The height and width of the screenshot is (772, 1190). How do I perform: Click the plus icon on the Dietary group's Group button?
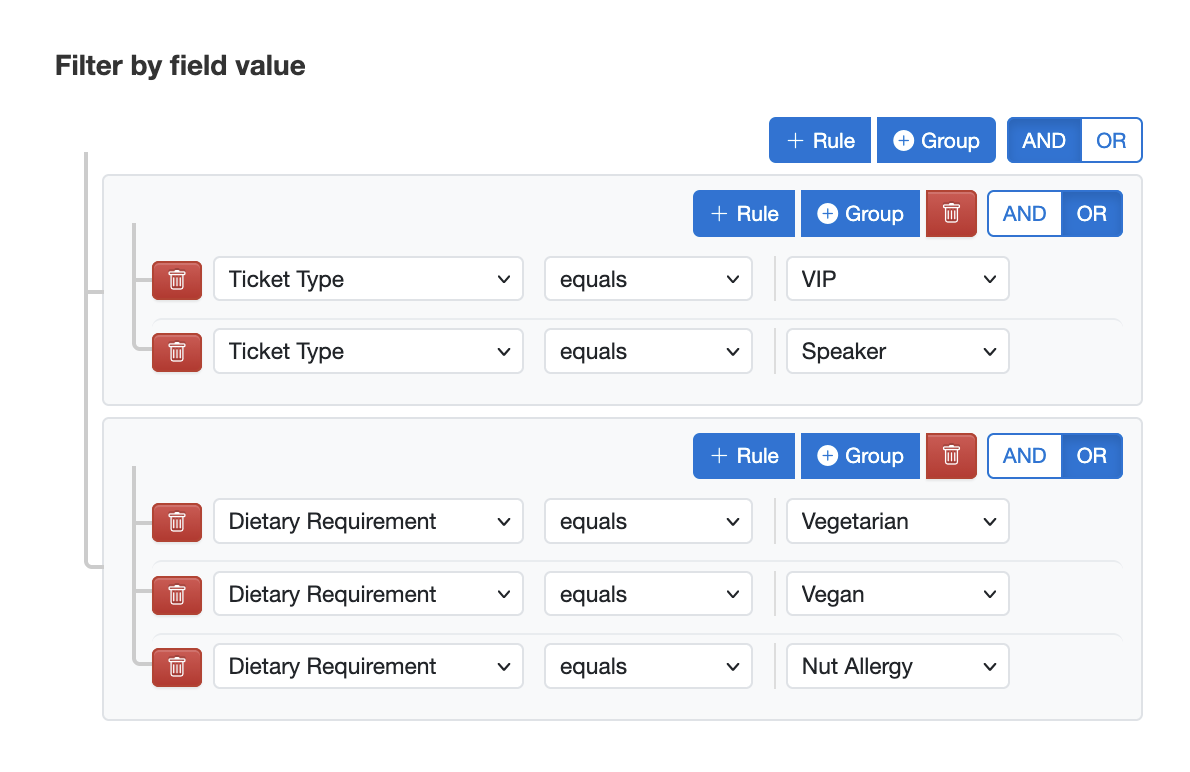coord(829,456)
